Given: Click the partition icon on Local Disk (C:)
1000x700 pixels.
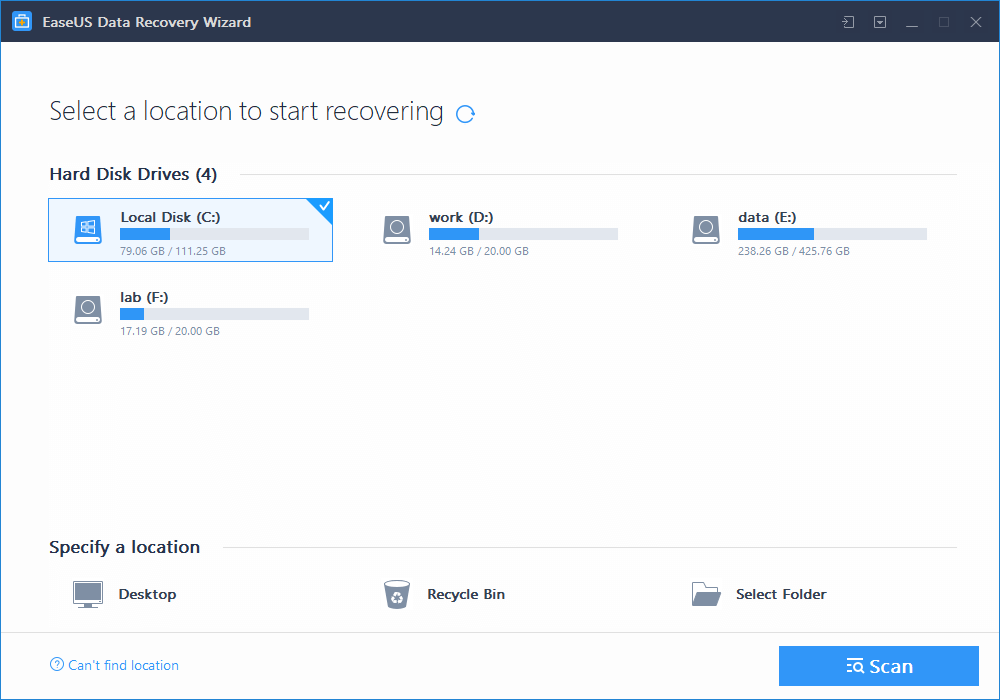Looking at the screenshot, I should pos(88,229).
